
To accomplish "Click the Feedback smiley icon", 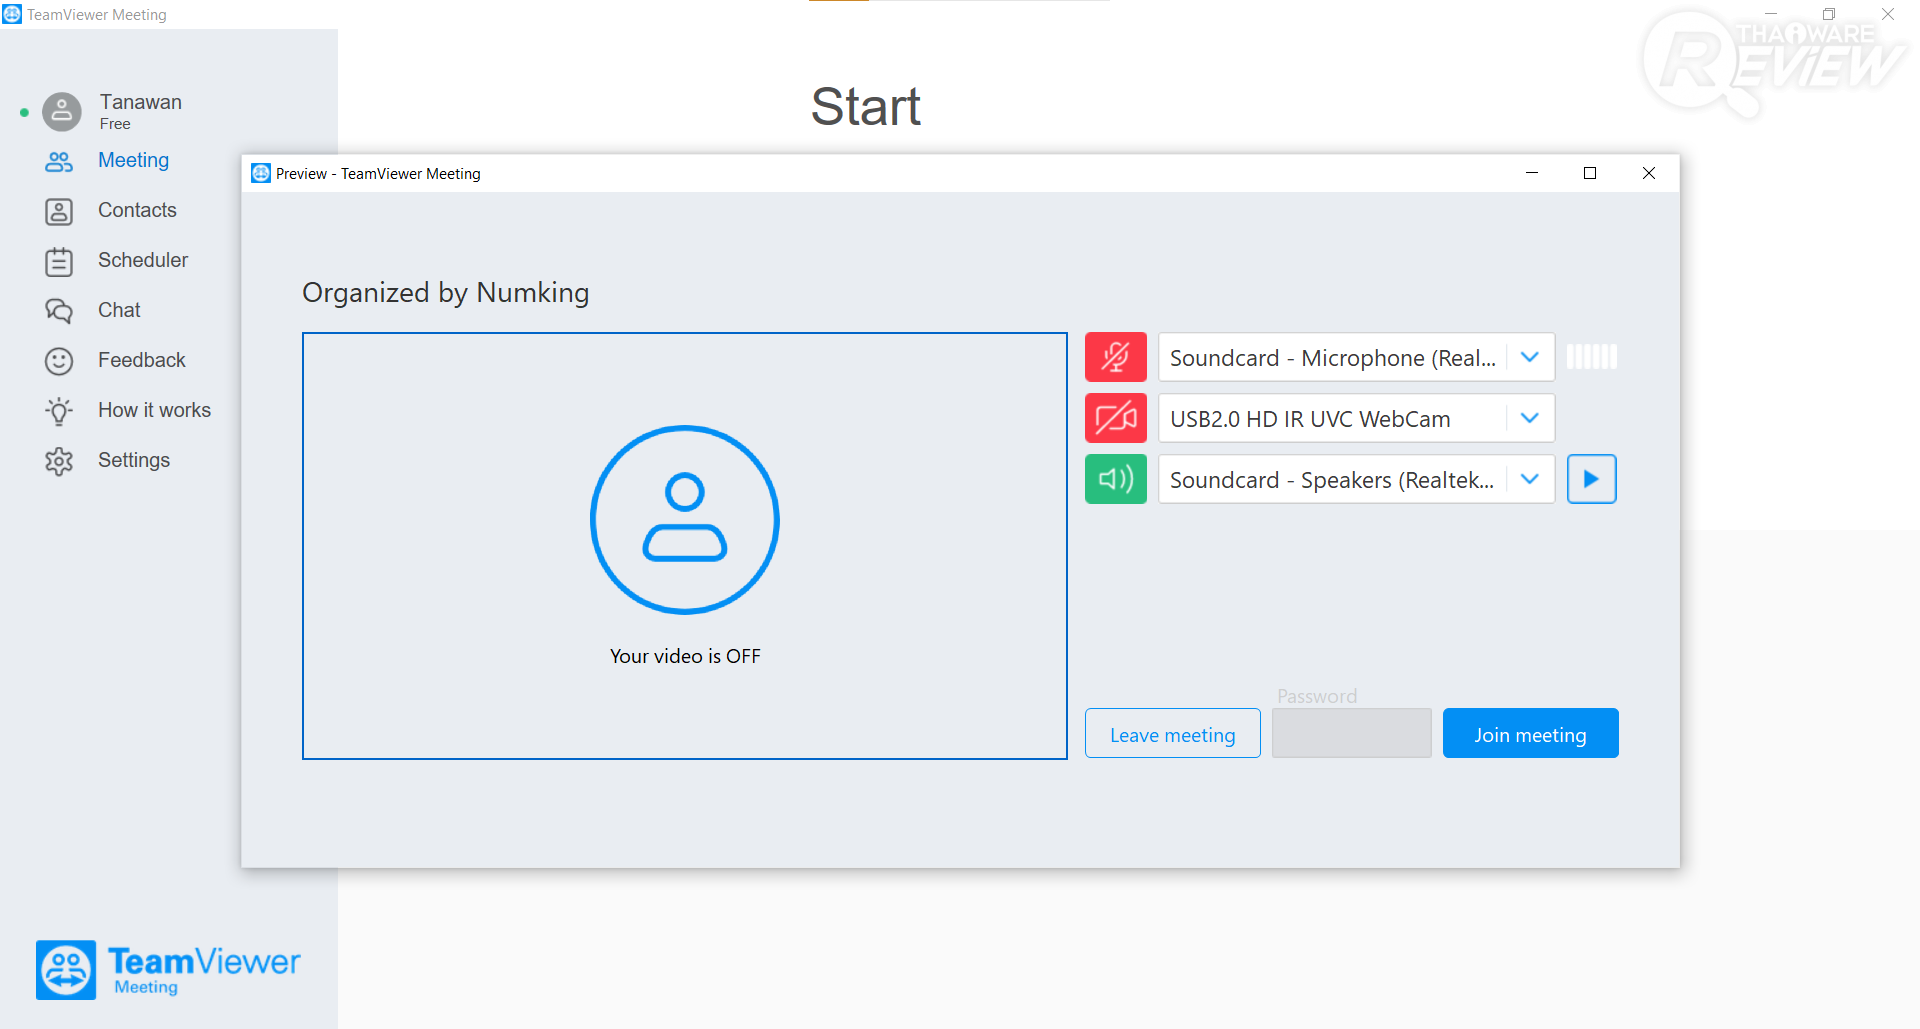I will (x=59, y=361).
